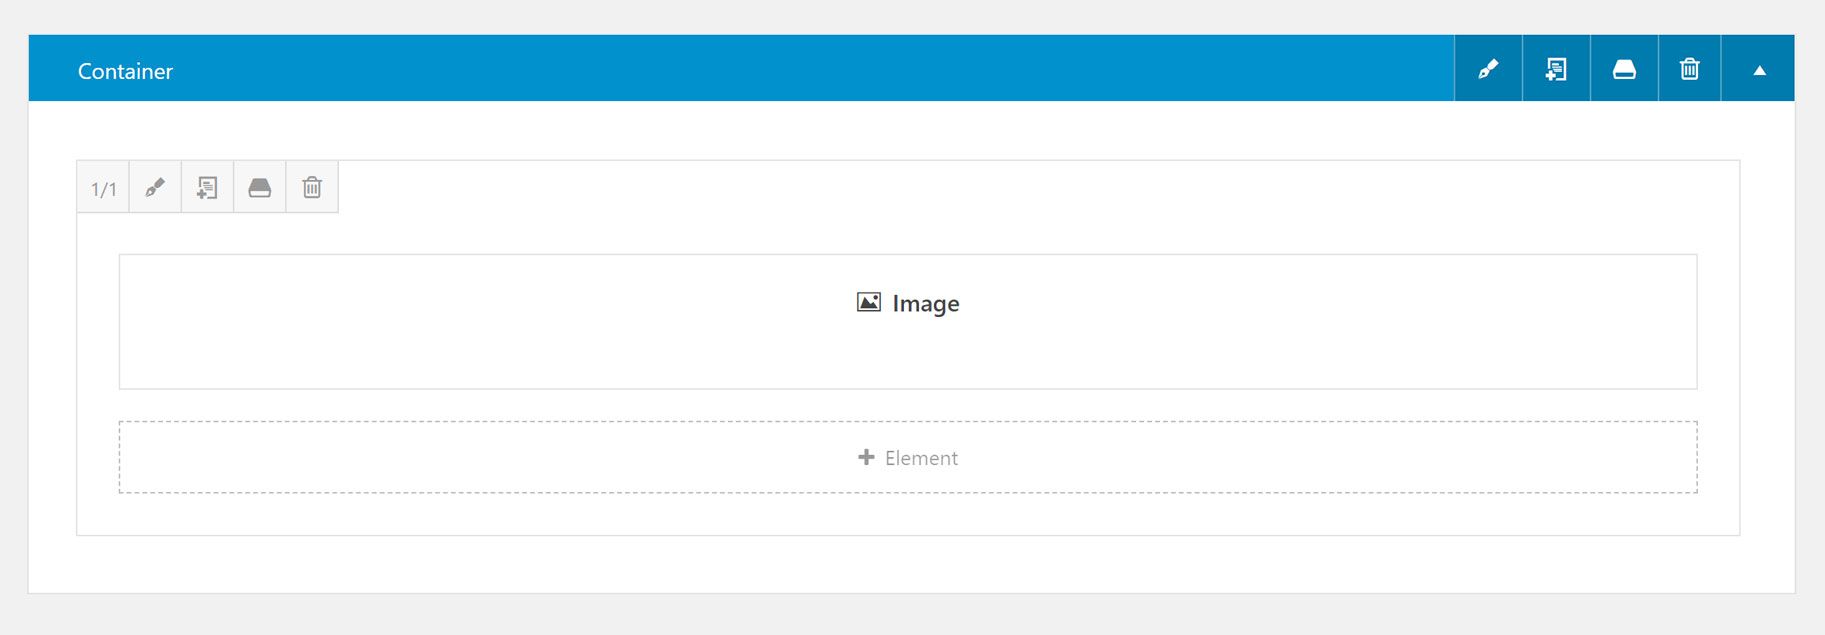Click the gray Element text label
Screen dimensions: 1825x635
[921, 458]
